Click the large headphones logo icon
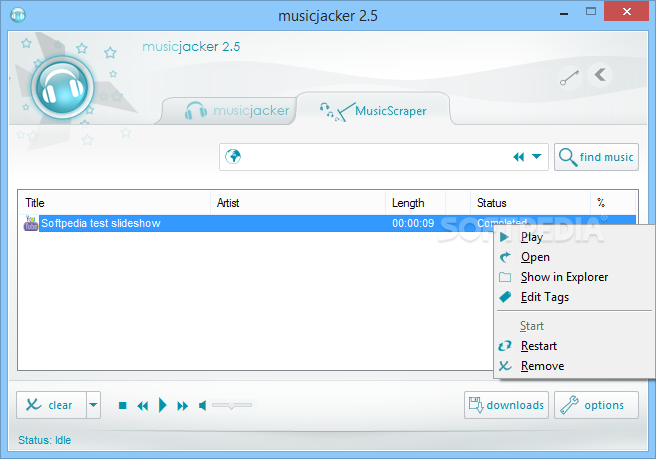 pyautogui.click(x=62, y=87)
